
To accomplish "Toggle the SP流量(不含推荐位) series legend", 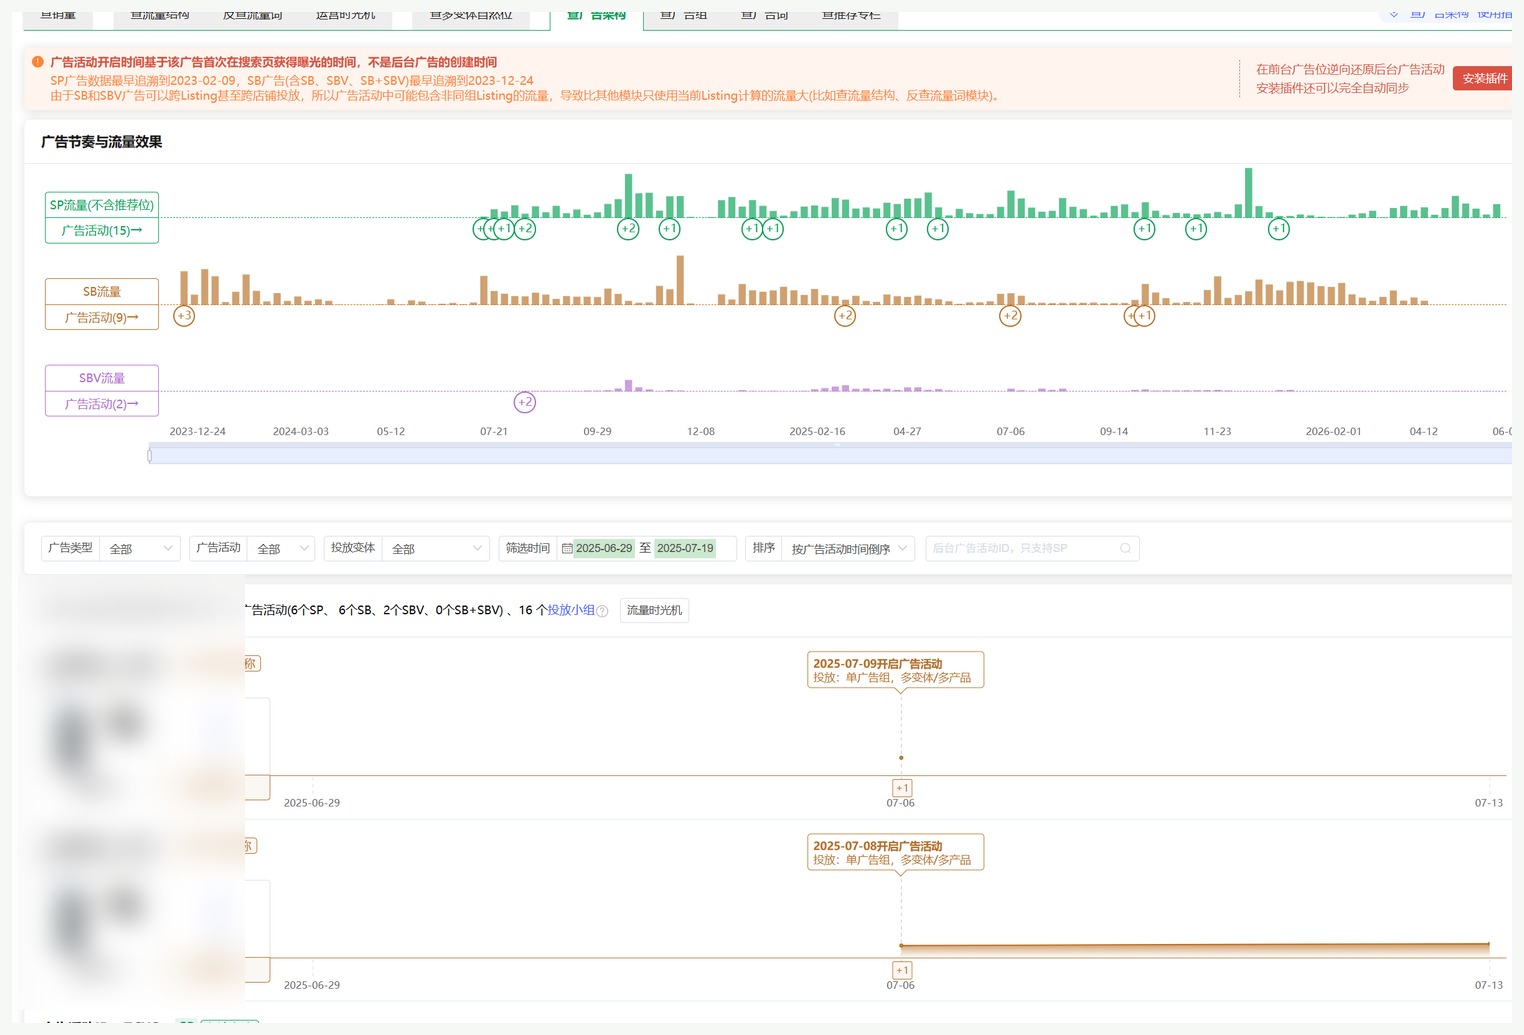I will coord(102,205).
